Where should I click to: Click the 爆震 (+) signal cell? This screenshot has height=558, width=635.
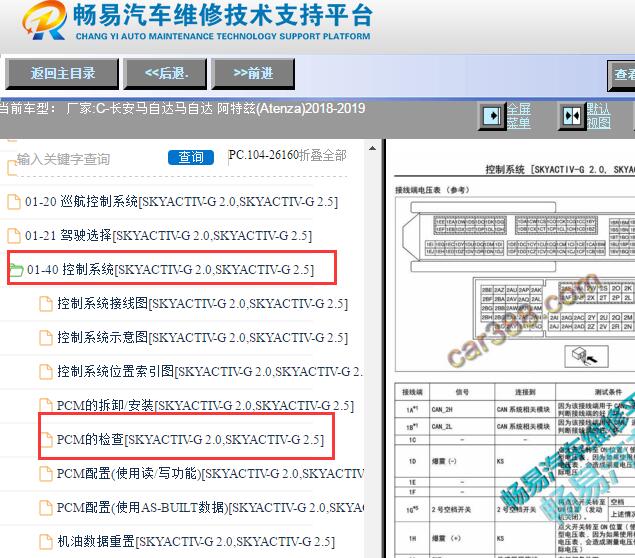click(x=462, y=538)
